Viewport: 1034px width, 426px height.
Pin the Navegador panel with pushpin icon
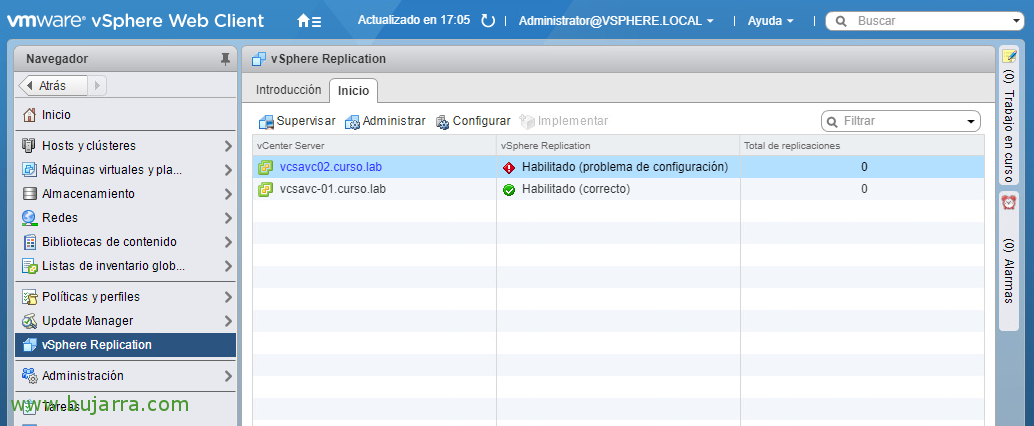[x=225, y=59]
